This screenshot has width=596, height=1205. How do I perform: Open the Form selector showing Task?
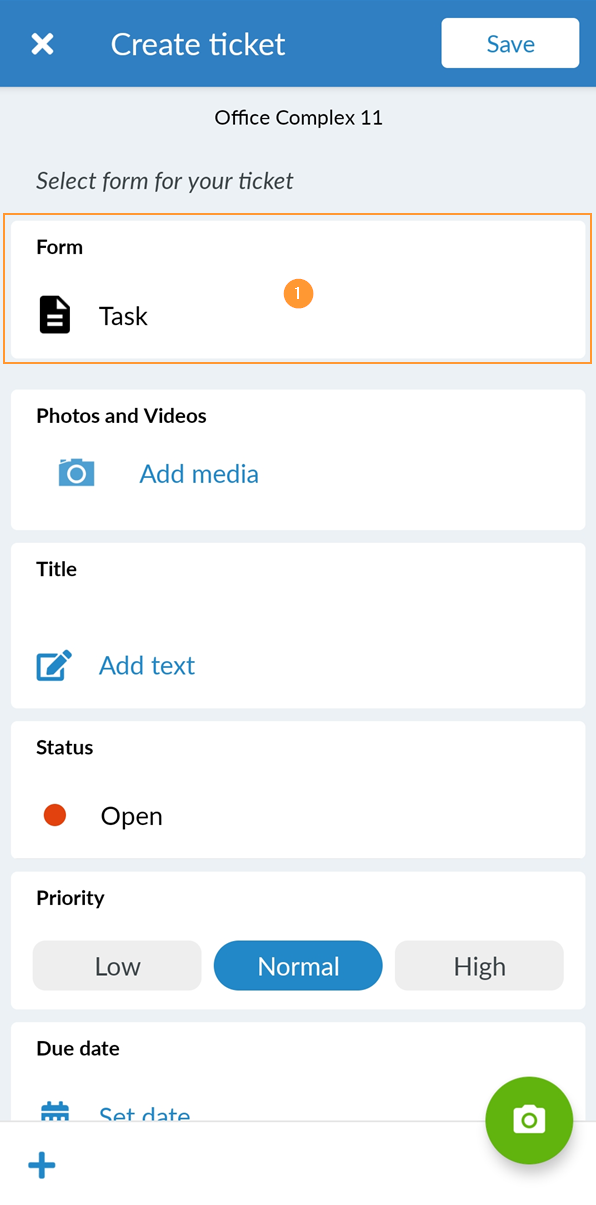[298, 288]
